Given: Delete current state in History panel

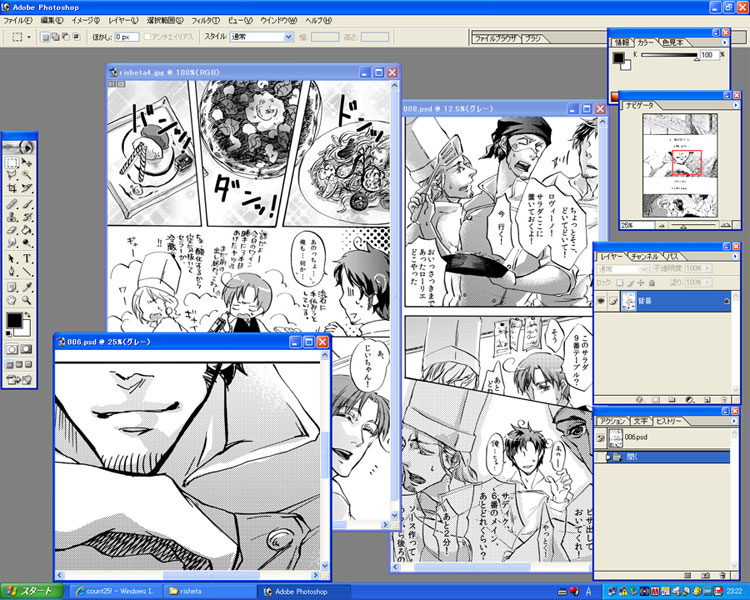Looking at the screenshot, I should [723, 575].
